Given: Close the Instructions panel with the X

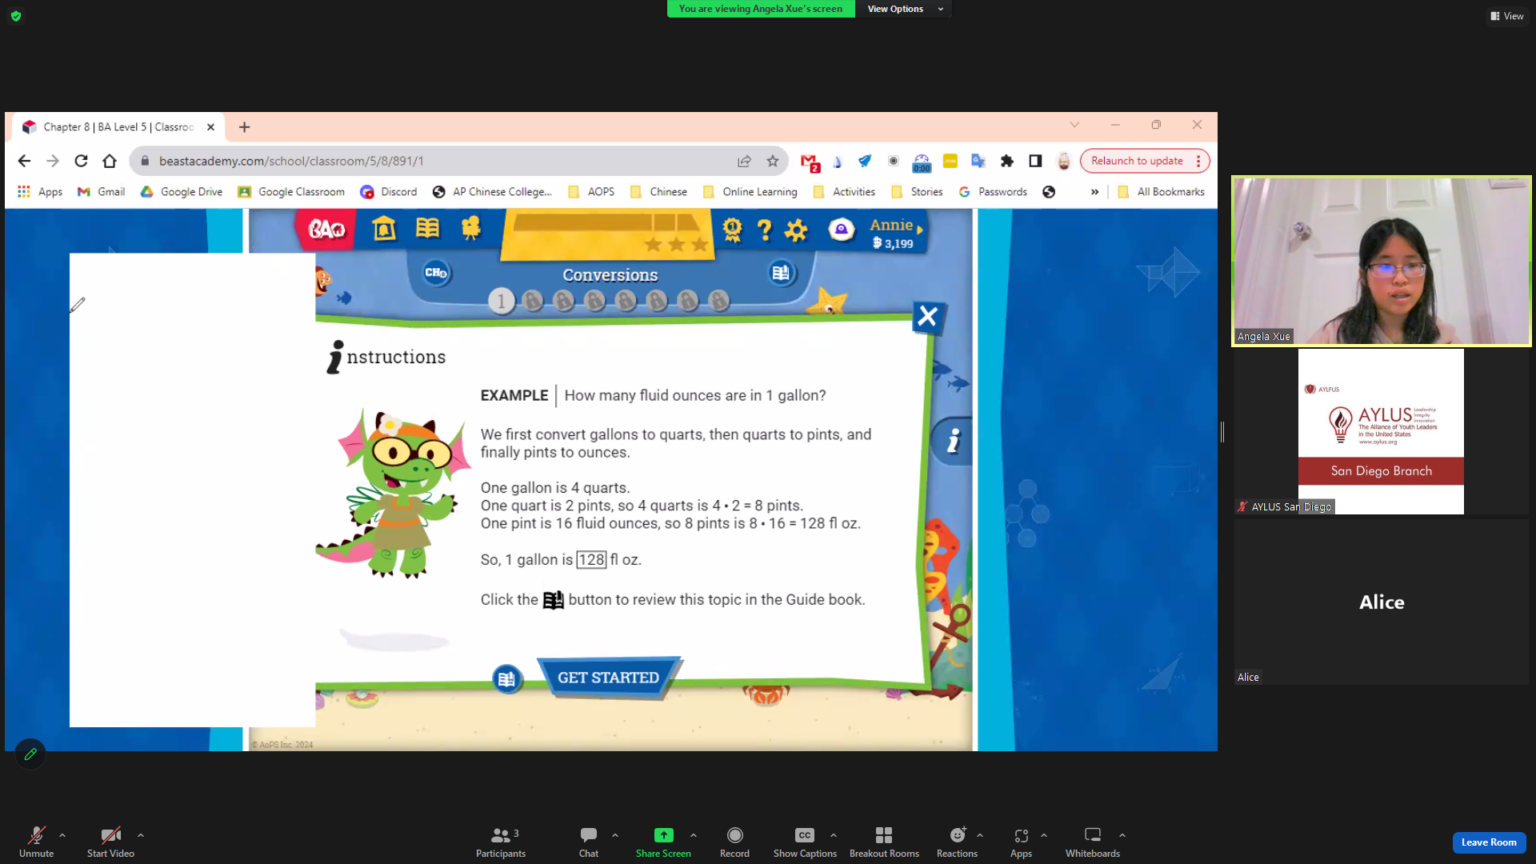Looking at the screenshot, I should tap(927, 317).
